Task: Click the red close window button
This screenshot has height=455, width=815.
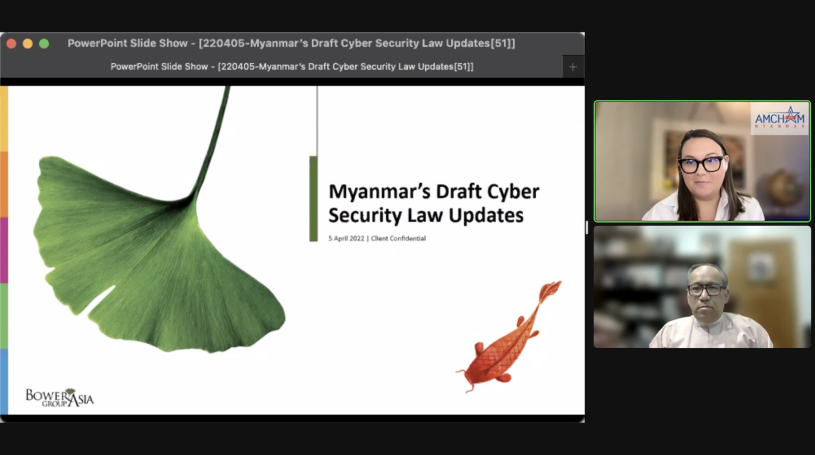Action: (11, 43)
